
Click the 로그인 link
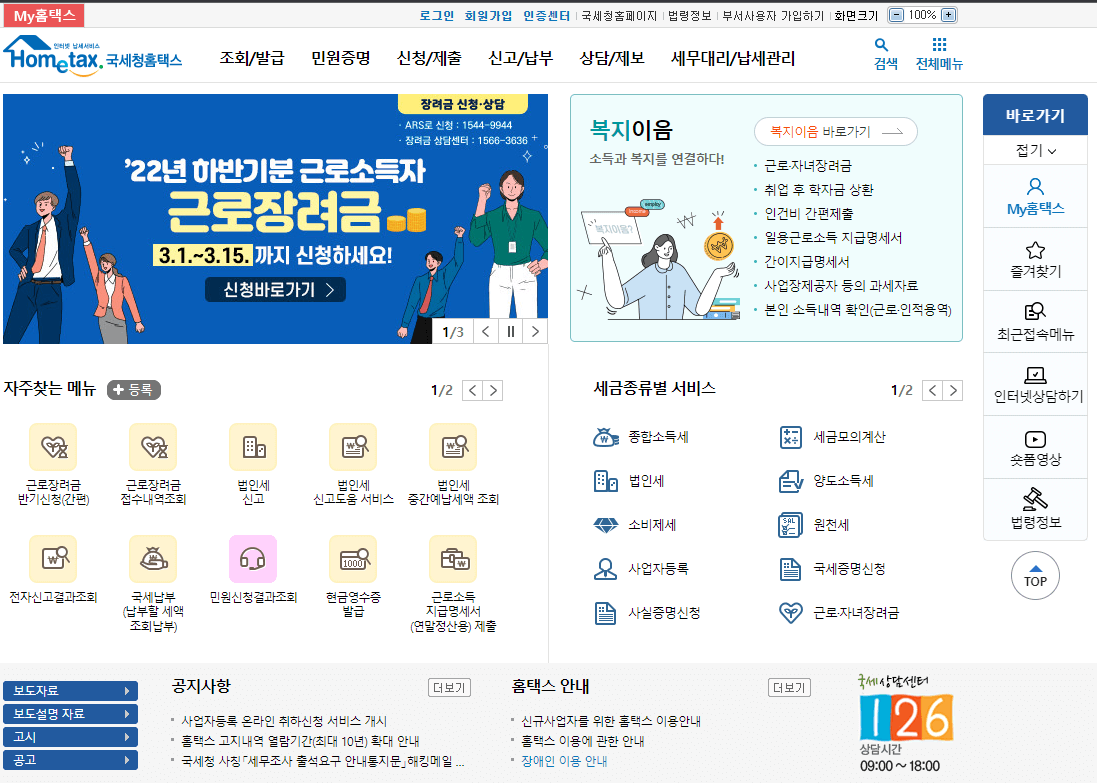pos(437,15)
